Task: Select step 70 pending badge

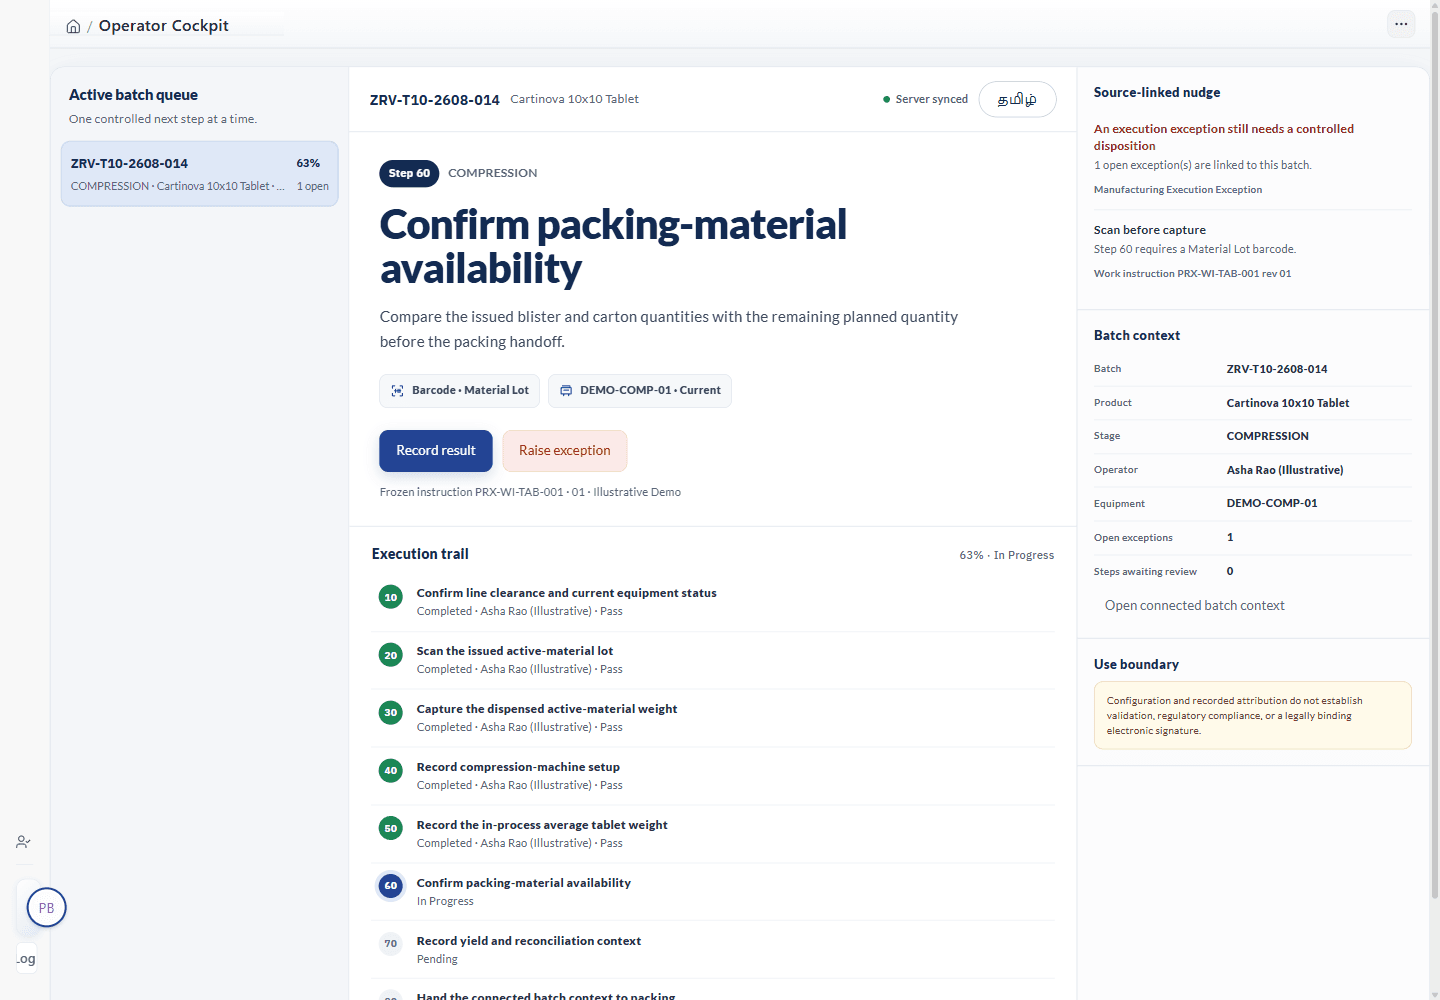Action: coord(391,944)
